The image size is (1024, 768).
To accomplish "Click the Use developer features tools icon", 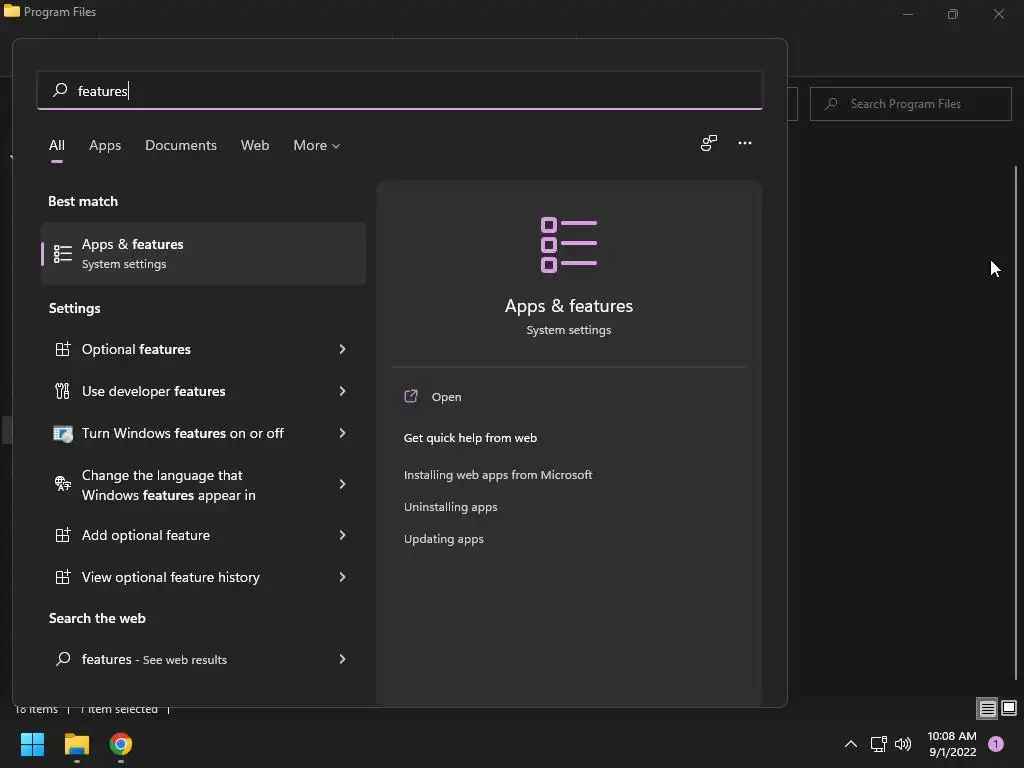I will (63, 391).
